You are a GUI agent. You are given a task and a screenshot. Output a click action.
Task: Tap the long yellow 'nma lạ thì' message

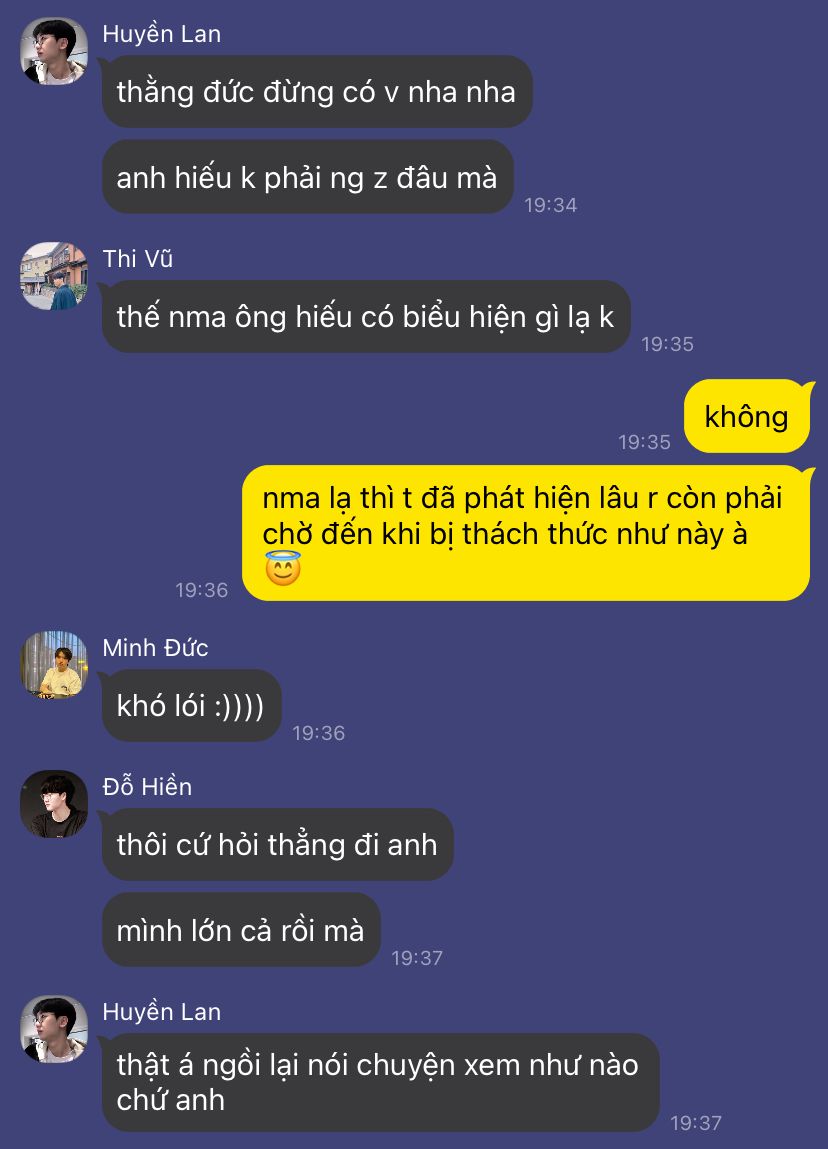point(526,533)
